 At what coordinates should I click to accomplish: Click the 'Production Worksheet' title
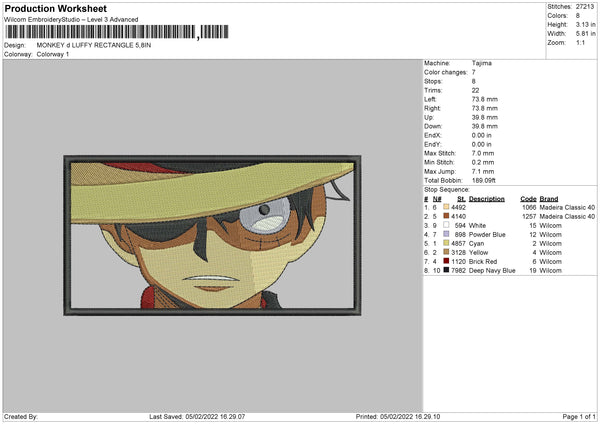click(55, 8)
